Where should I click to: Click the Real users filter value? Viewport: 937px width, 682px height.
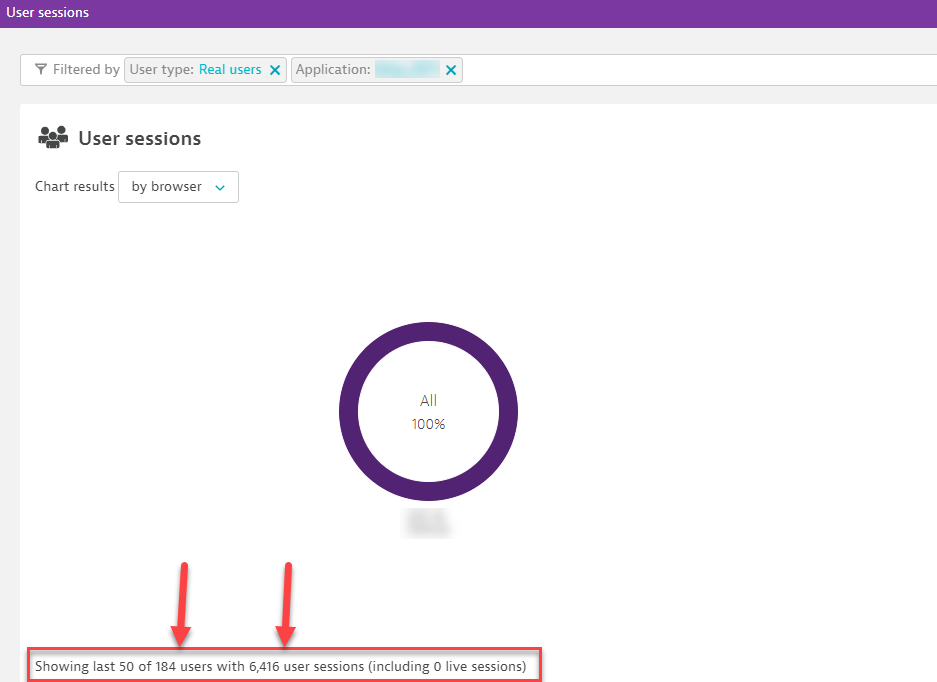point(230,70)
